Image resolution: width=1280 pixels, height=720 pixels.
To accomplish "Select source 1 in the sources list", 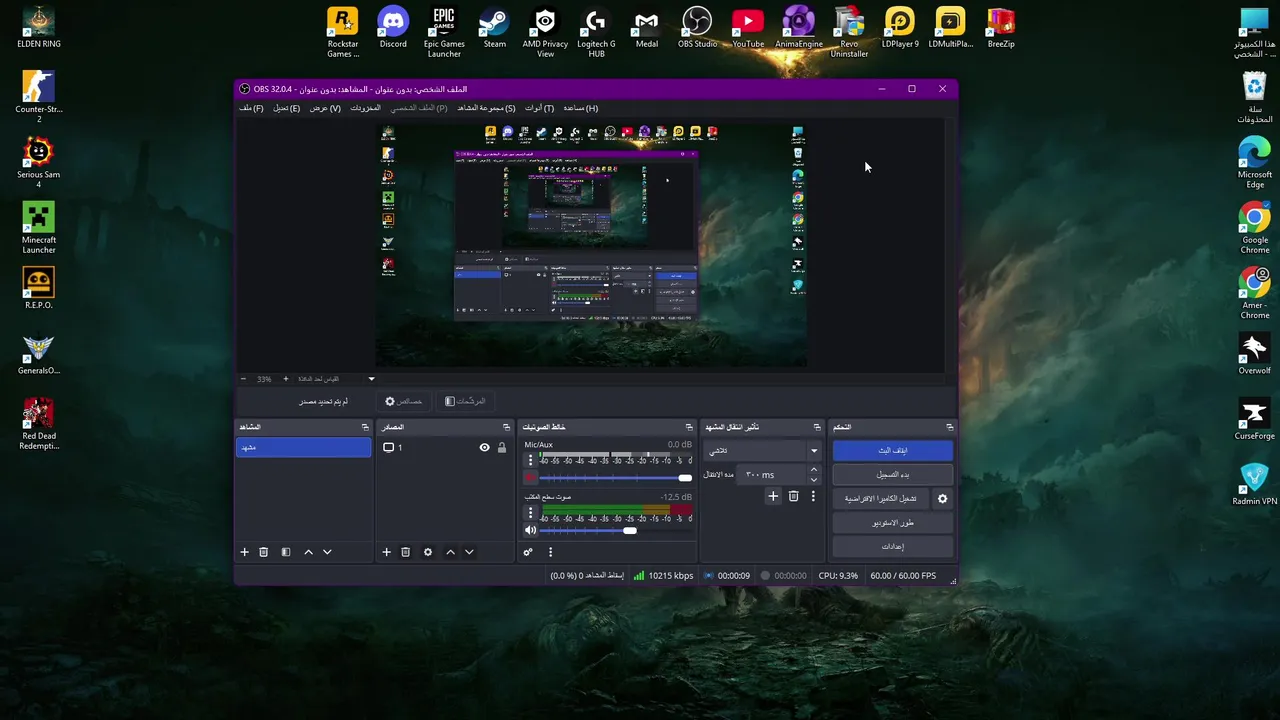I will tap(444, 448).
